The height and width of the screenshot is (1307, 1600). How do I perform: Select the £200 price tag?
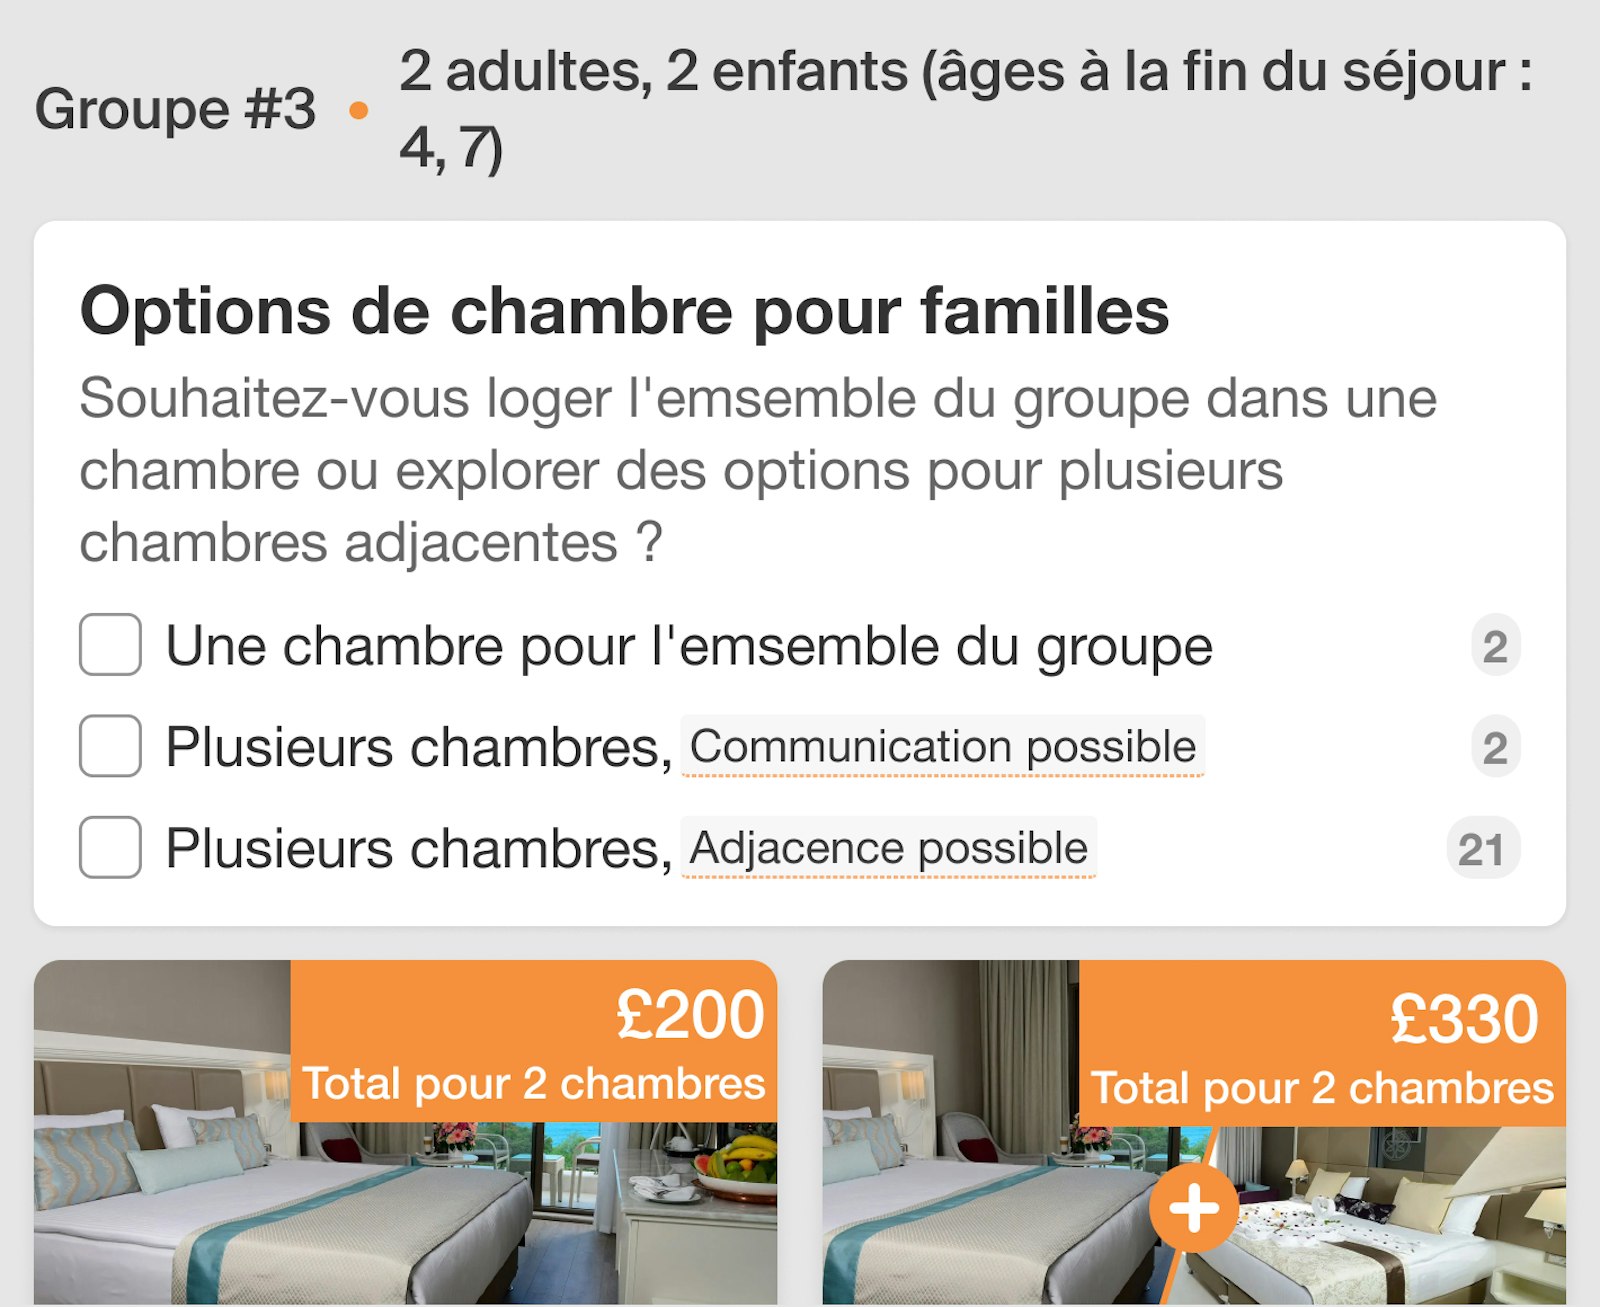690,1015
